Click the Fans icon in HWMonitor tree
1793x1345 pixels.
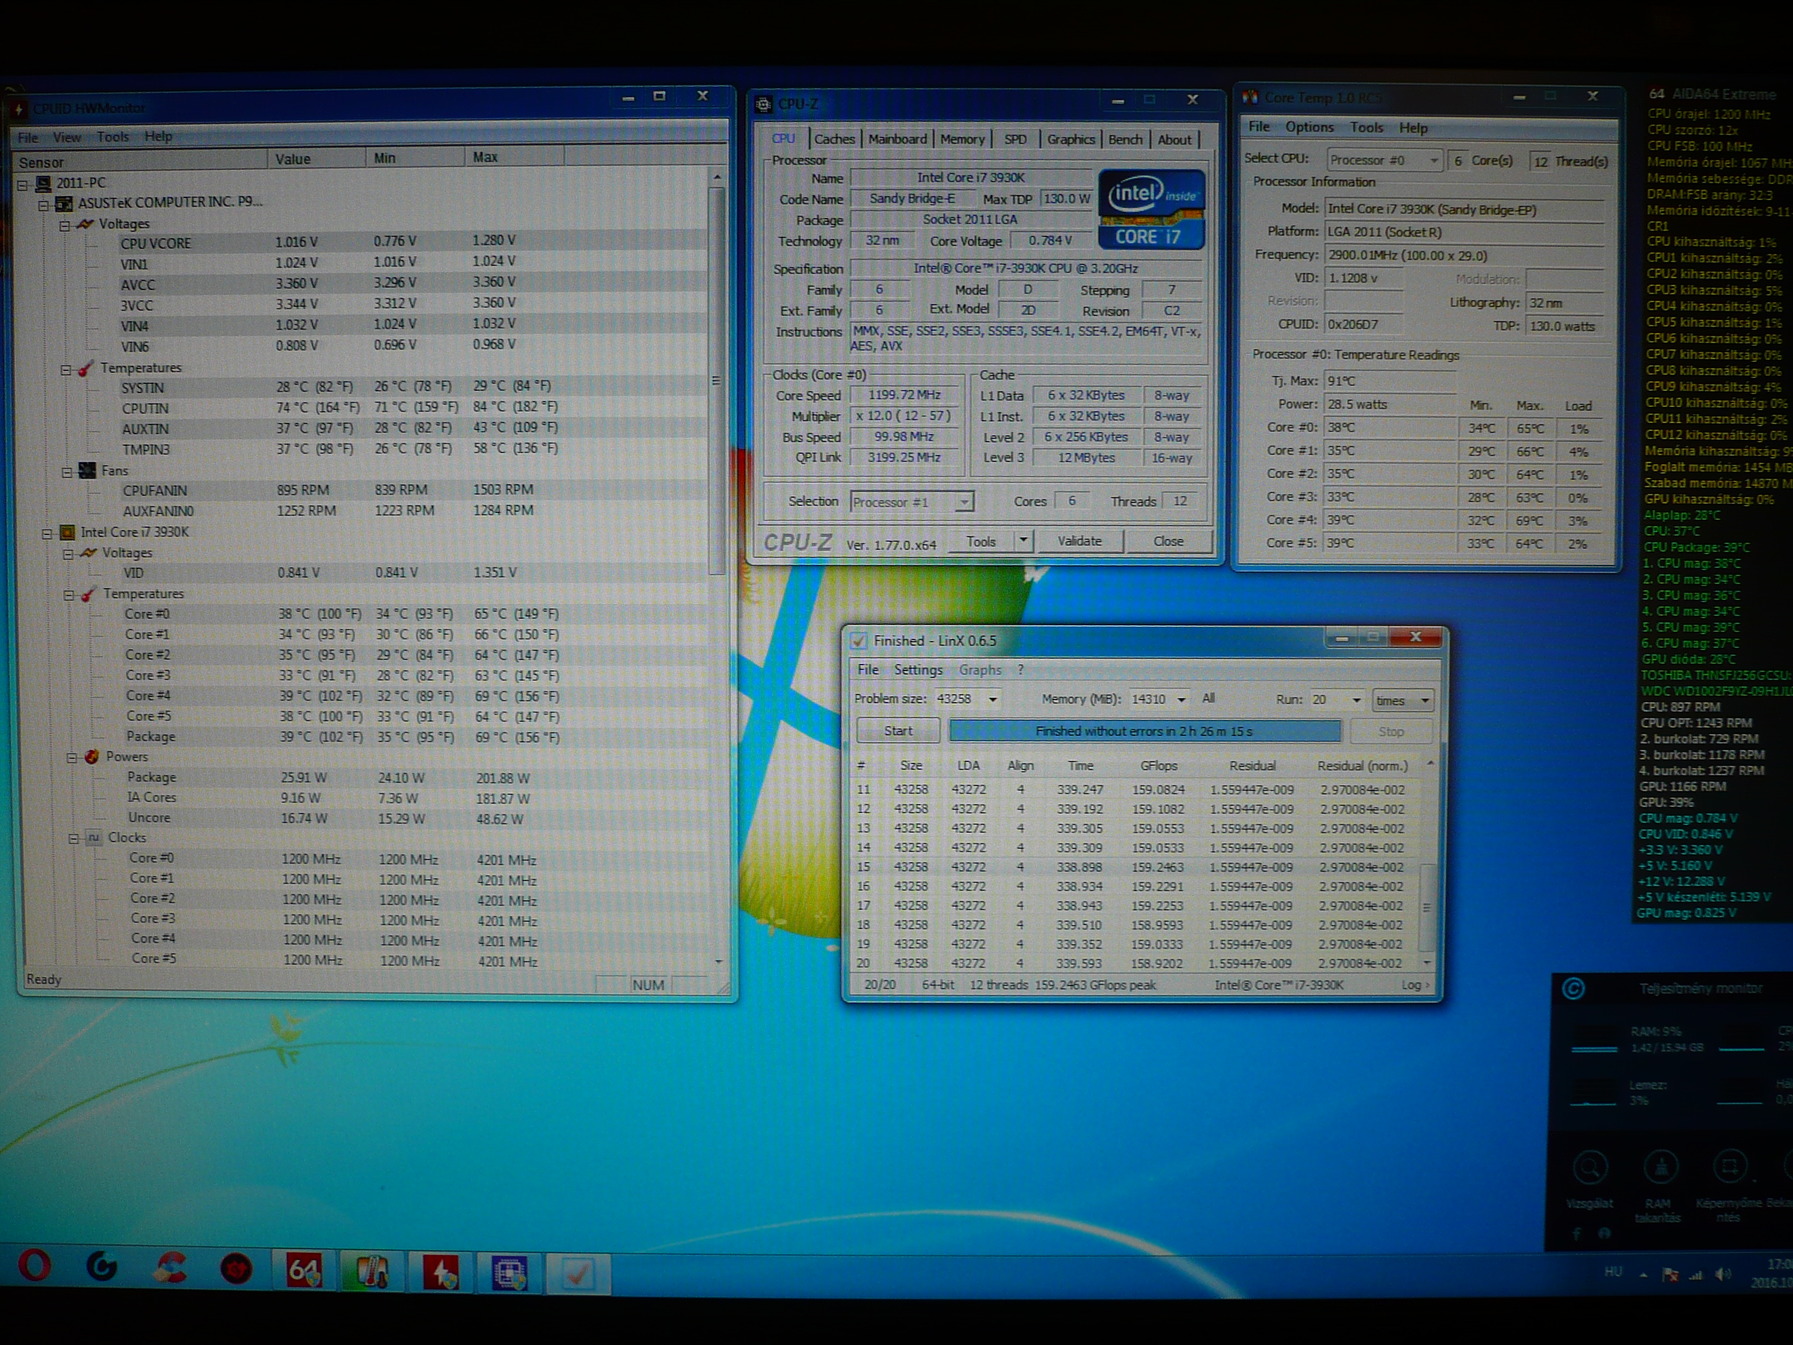(87, 470)
